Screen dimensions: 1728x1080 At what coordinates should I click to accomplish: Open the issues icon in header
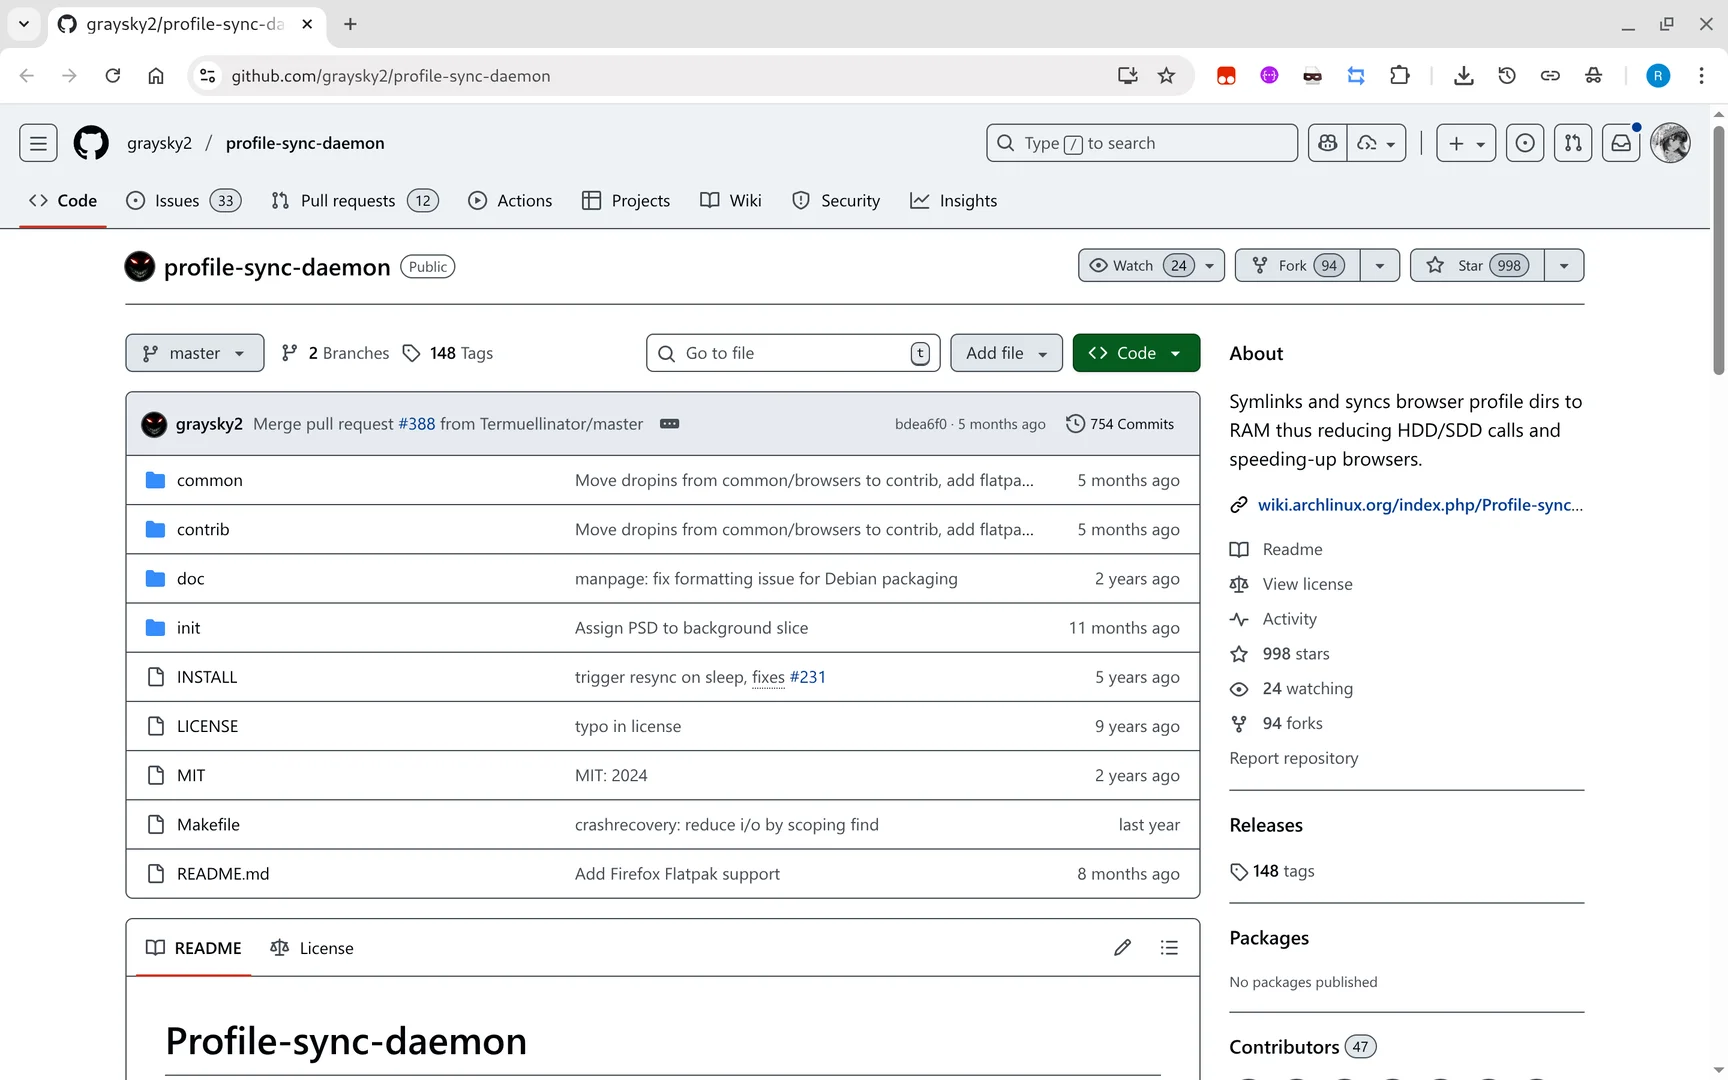(x=1525, y=143)
